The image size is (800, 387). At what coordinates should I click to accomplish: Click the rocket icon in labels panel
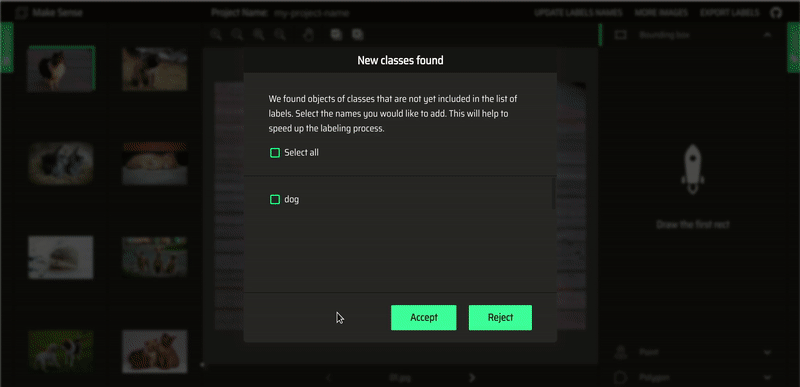click(692, 169)
